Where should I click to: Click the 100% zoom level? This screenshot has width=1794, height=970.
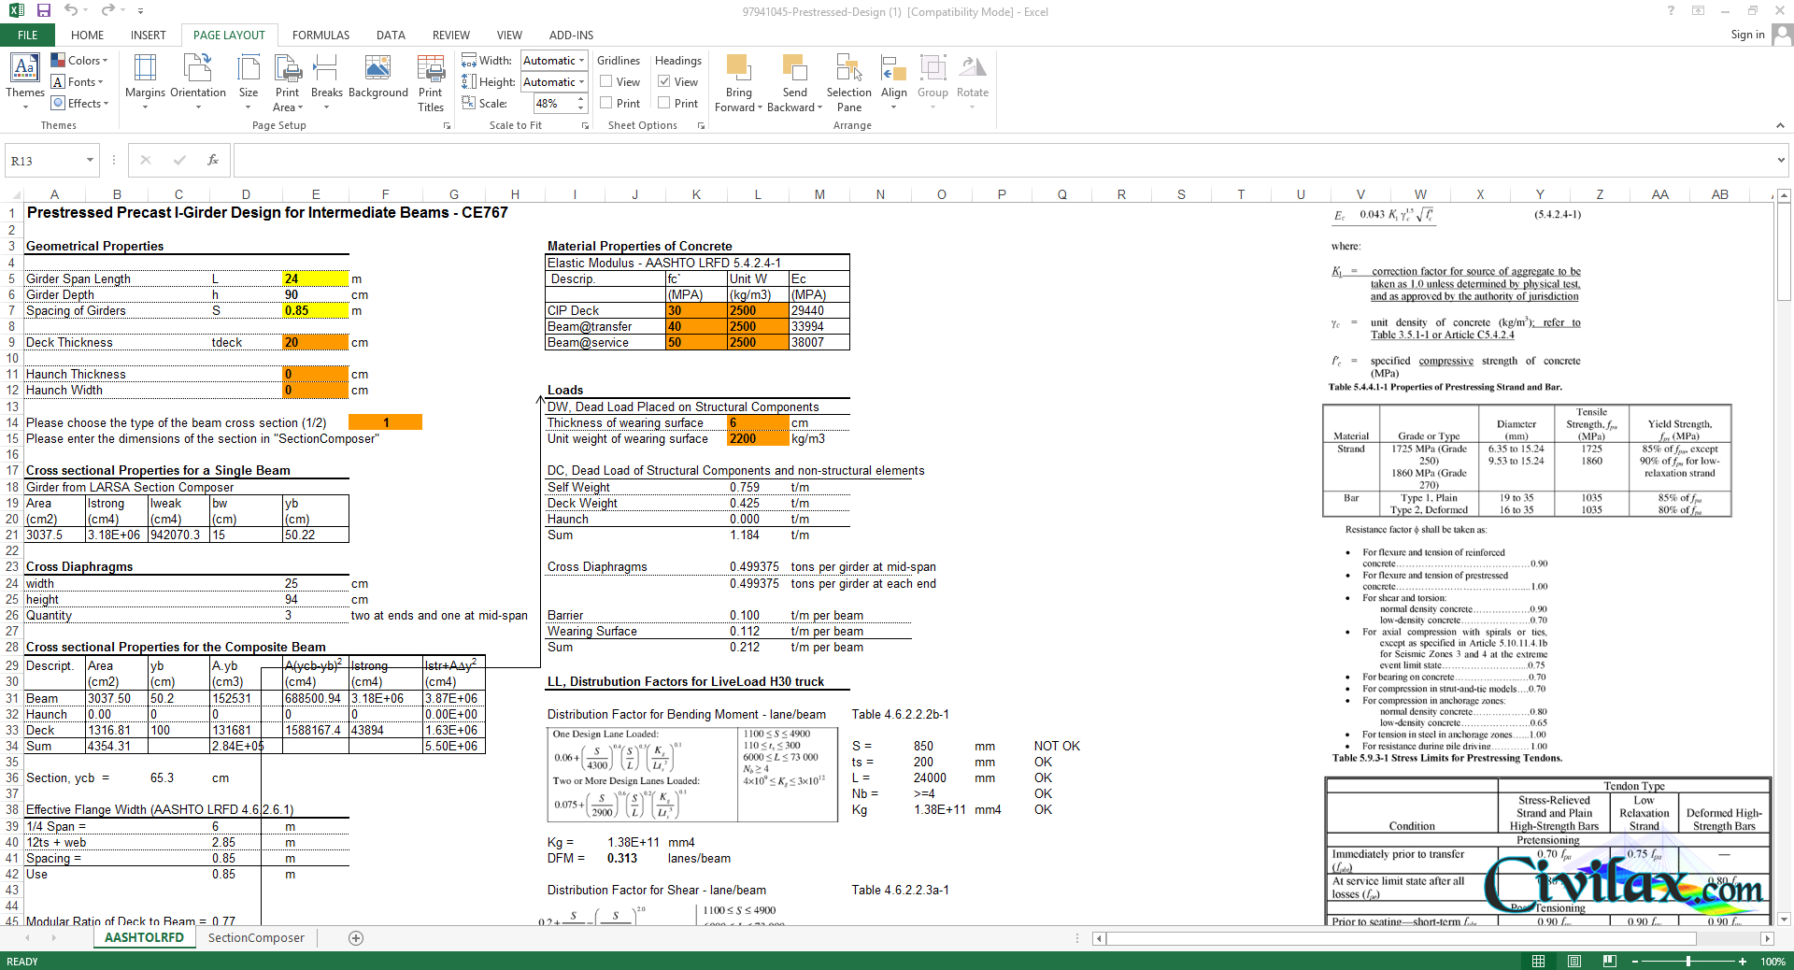click(1772, 961)
